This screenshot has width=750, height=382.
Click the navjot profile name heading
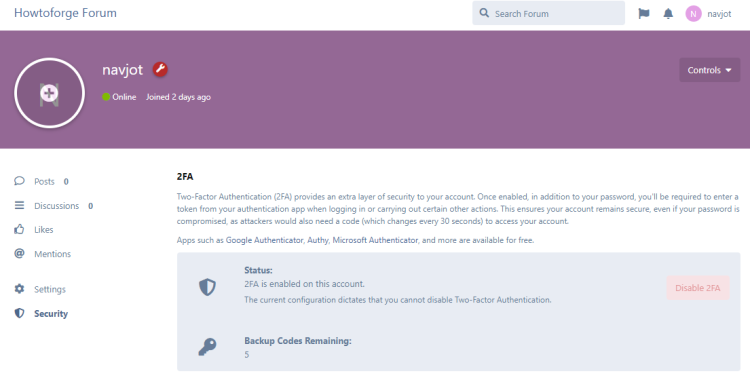(122, 70)
